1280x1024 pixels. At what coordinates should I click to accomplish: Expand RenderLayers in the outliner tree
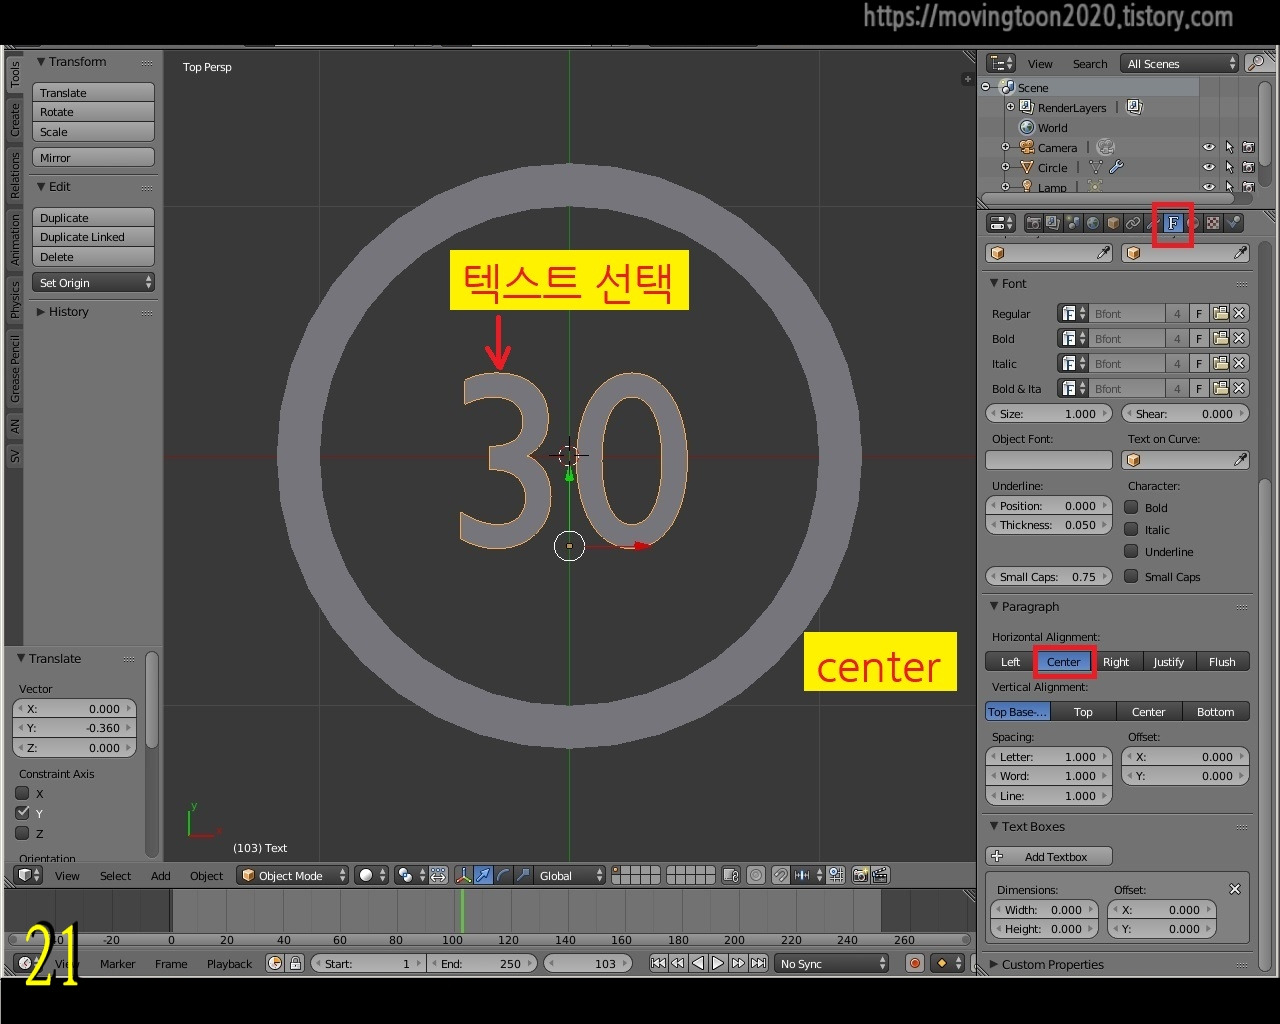(x=1010, y=107)
